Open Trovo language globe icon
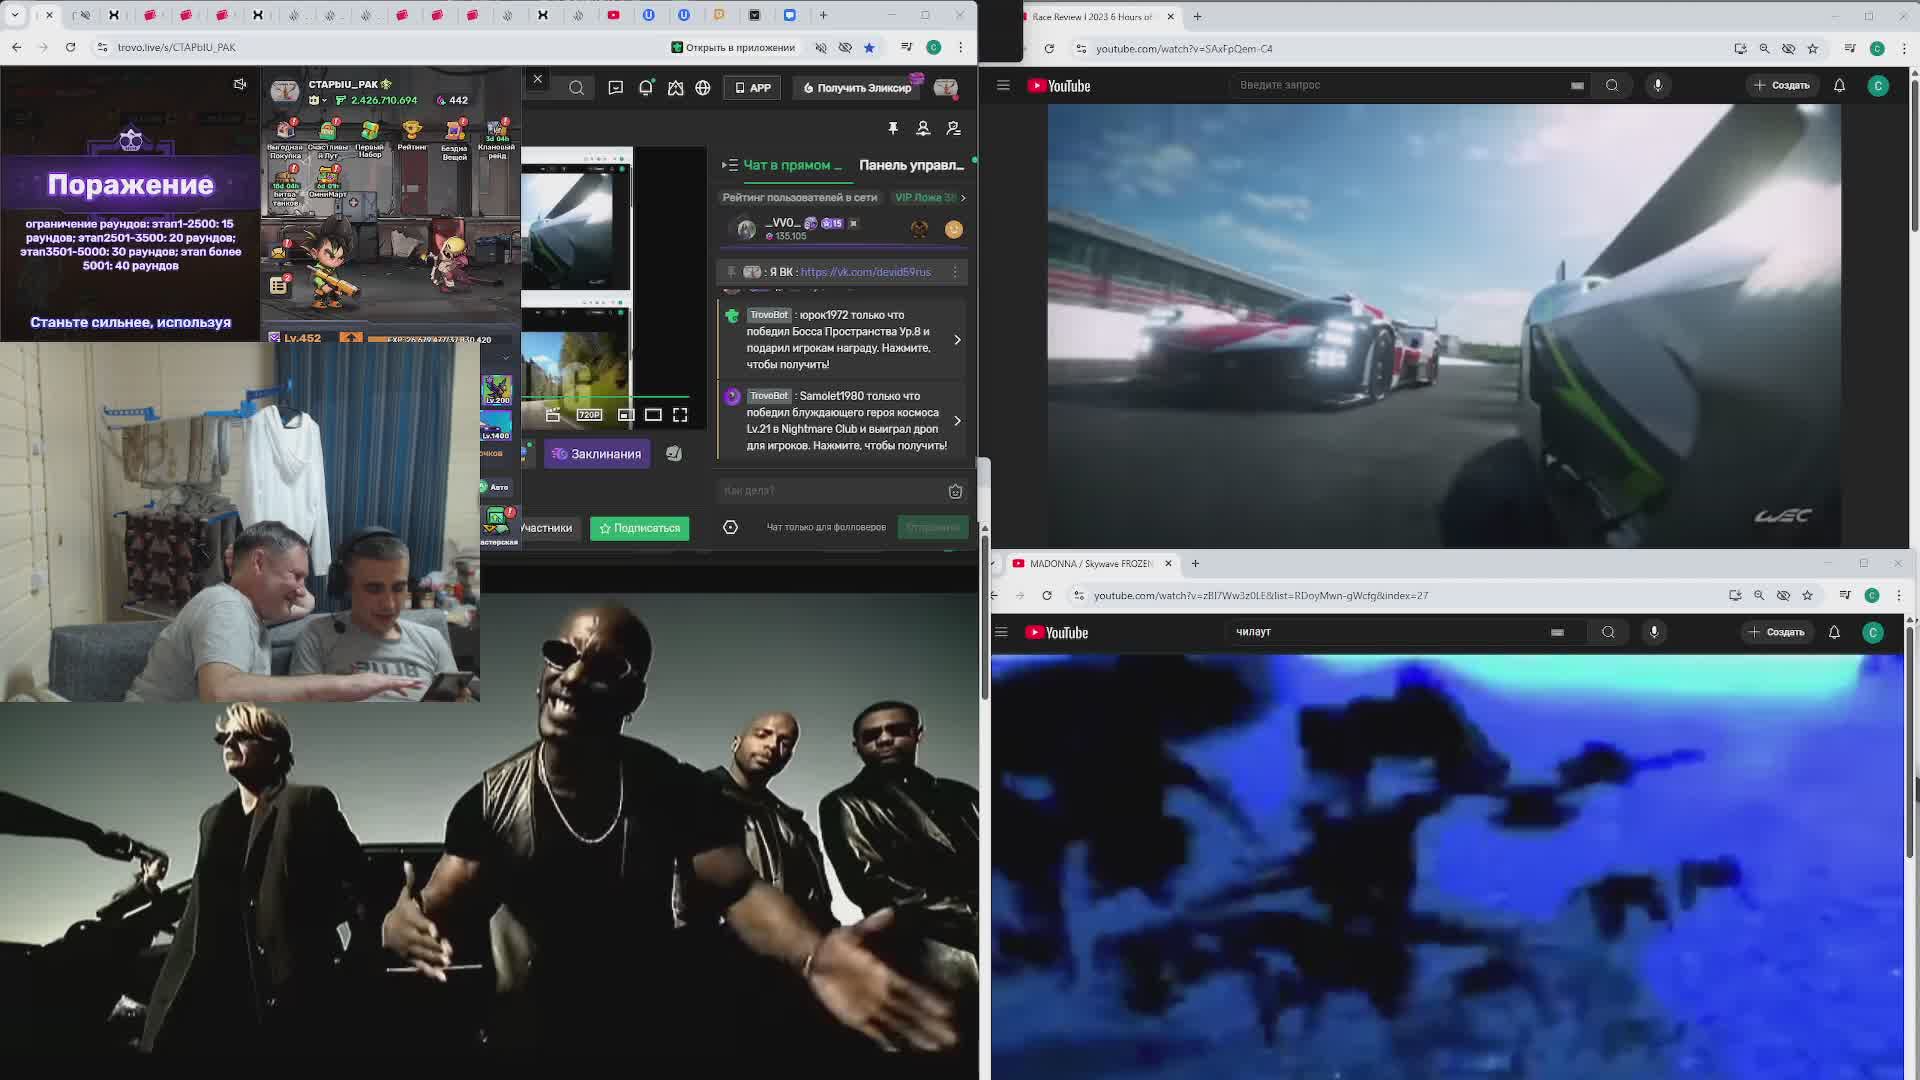 pos(703,88)
